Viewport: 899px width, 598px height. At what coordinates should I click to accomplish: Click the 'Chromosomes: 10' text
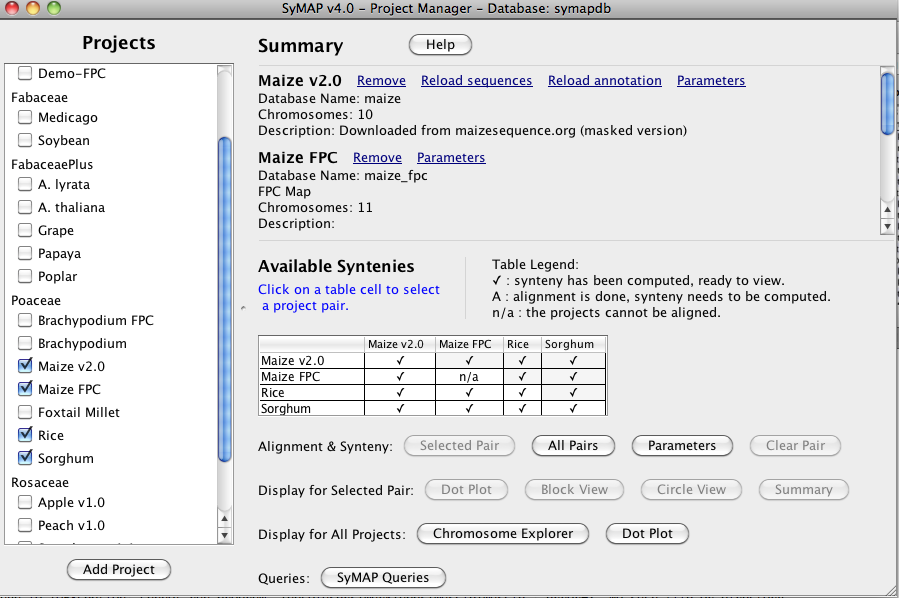[315, 115]
